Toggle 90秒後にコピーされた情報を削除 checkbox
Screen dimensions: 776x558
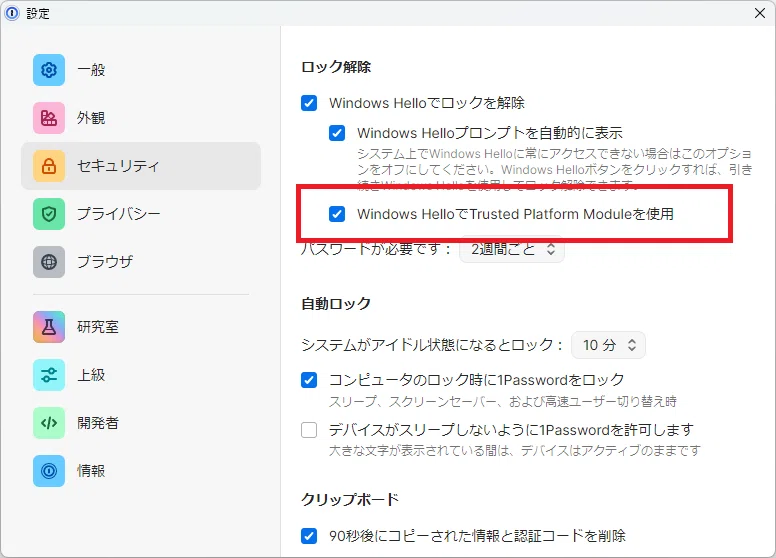coord(309,536)
